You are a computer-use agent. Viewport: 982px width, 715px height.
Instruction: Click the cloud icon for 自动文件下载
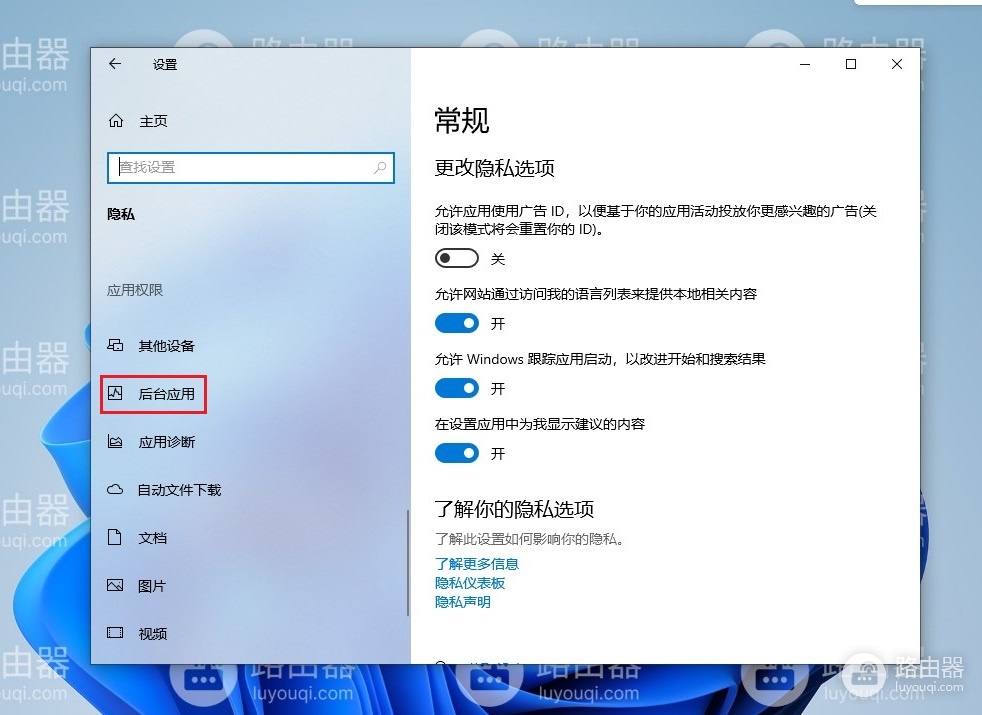tap(115, 490)
